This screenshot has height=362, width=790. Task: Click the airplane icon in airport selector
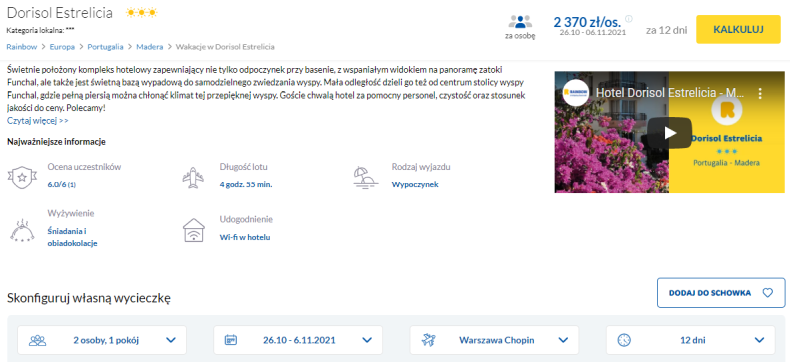(428, 340)
